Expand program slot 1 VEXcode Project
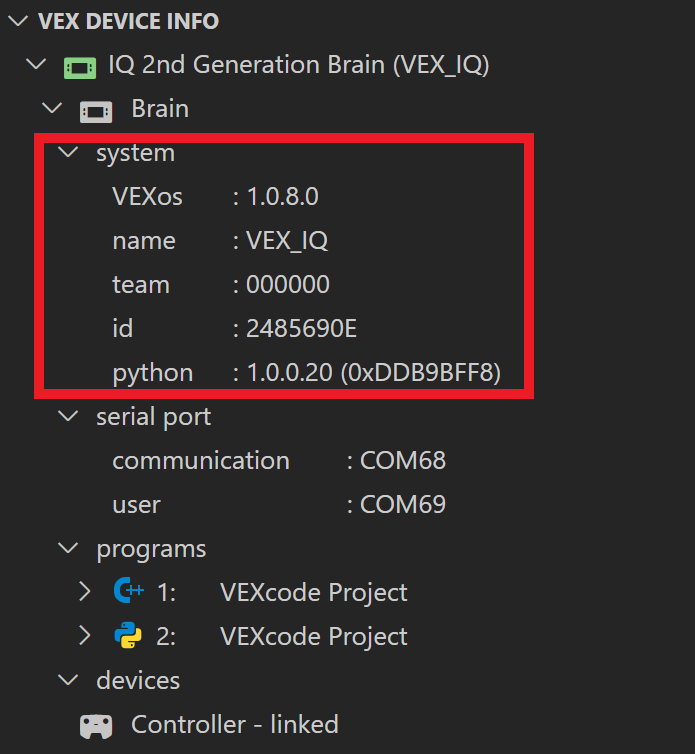Image resolution: width=695 pixels, height=754 pixels. tap(86, 592)
